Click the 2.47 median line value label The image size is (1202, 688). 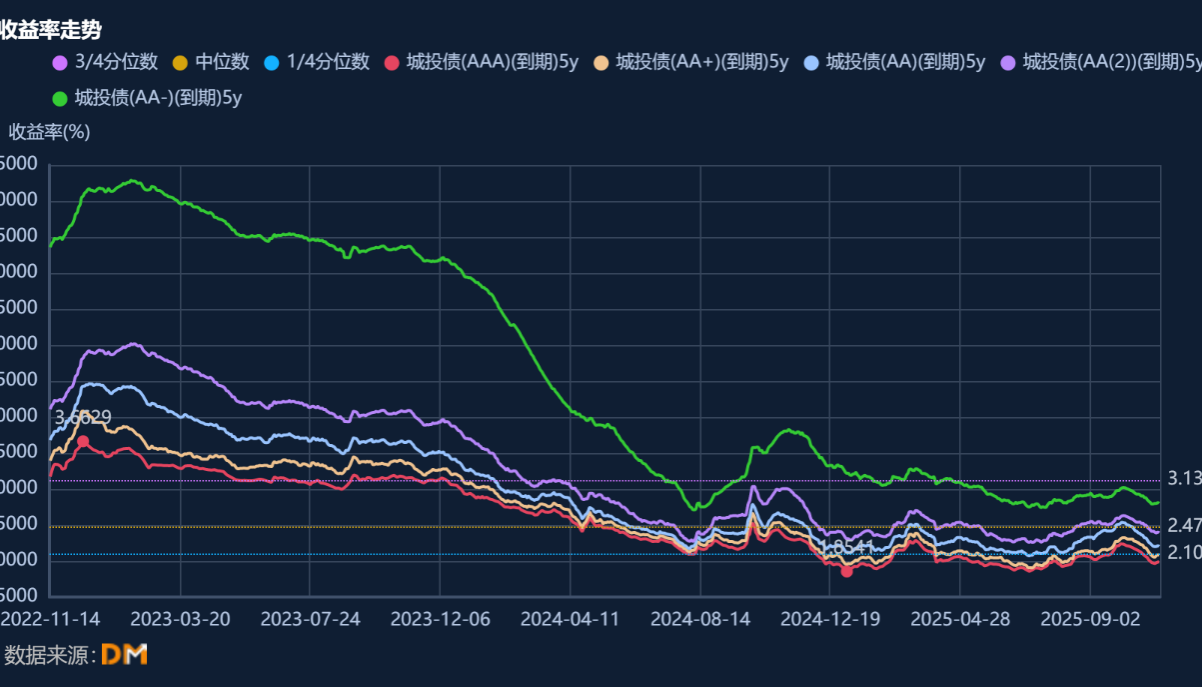1184,525
